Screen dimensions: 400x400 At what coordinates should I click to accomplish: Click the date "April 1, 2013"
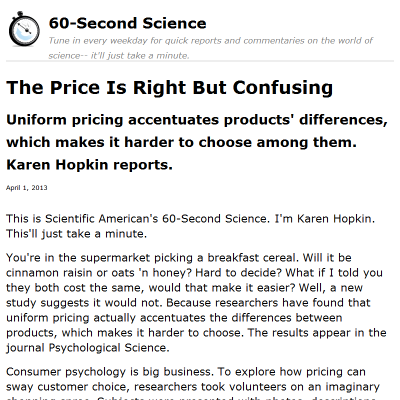27,188
